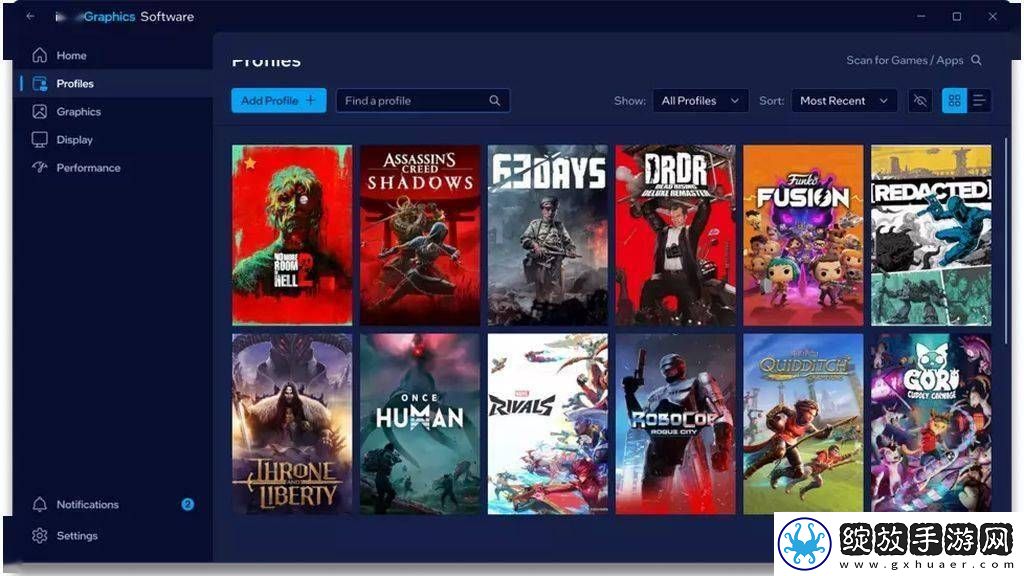Open the Marvel Rivals profile
The image size is (1024, 576).
[x=548, y=424]
